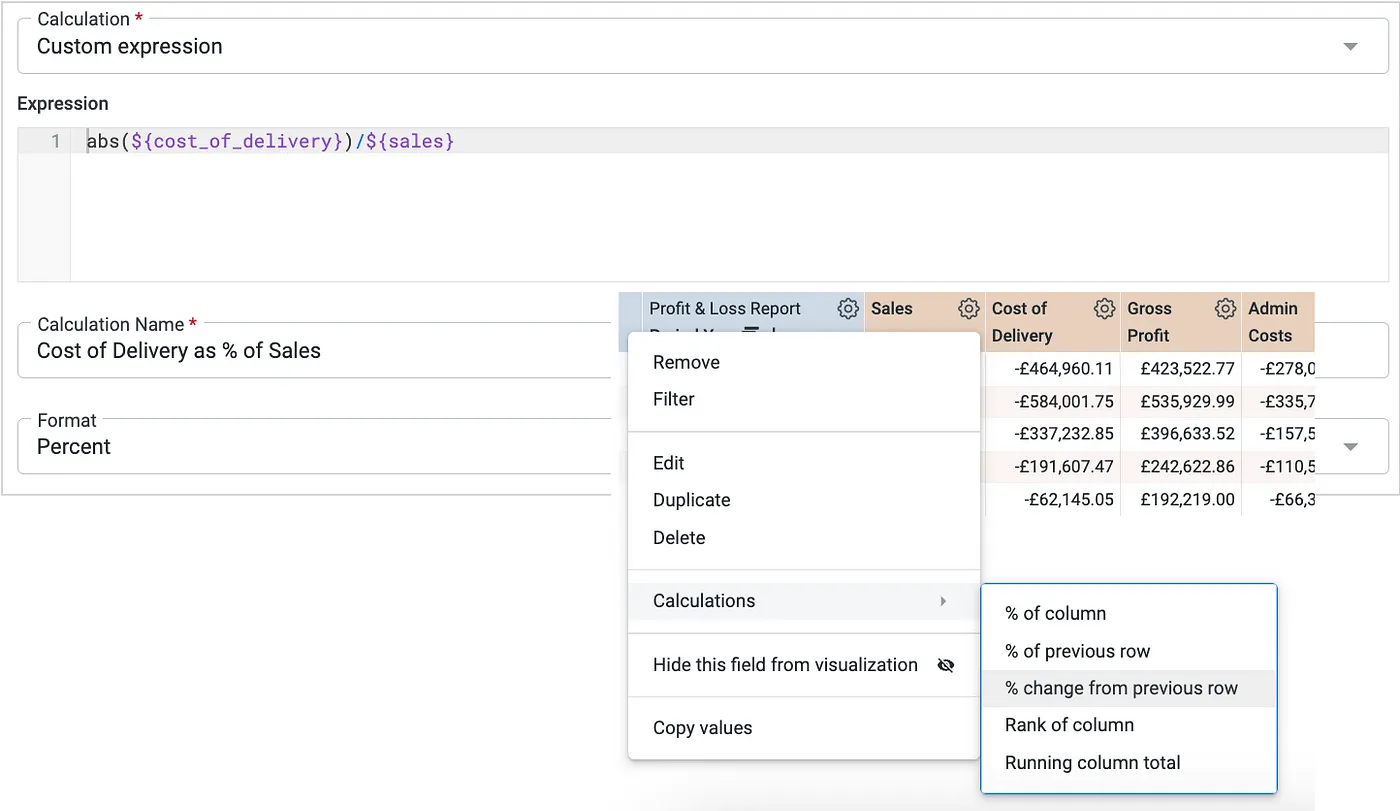Click the gear icon in Sales column
This screenshot has width=1400, height=811.
coord(967,309)
